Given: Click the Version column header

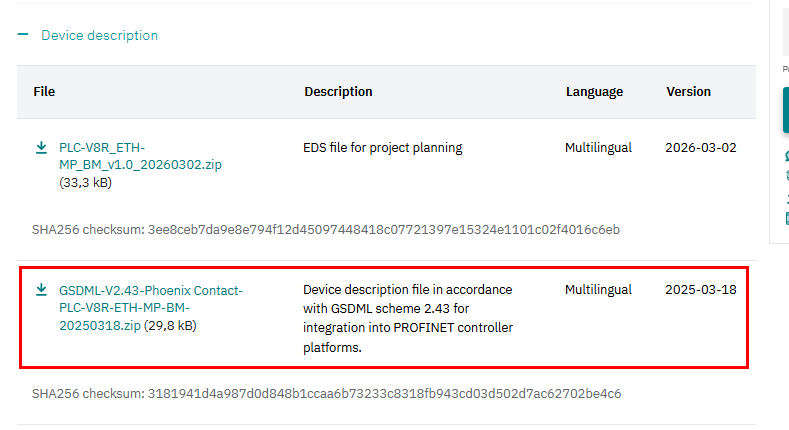Looking at the screenshot, I should (x=688, y=91).
